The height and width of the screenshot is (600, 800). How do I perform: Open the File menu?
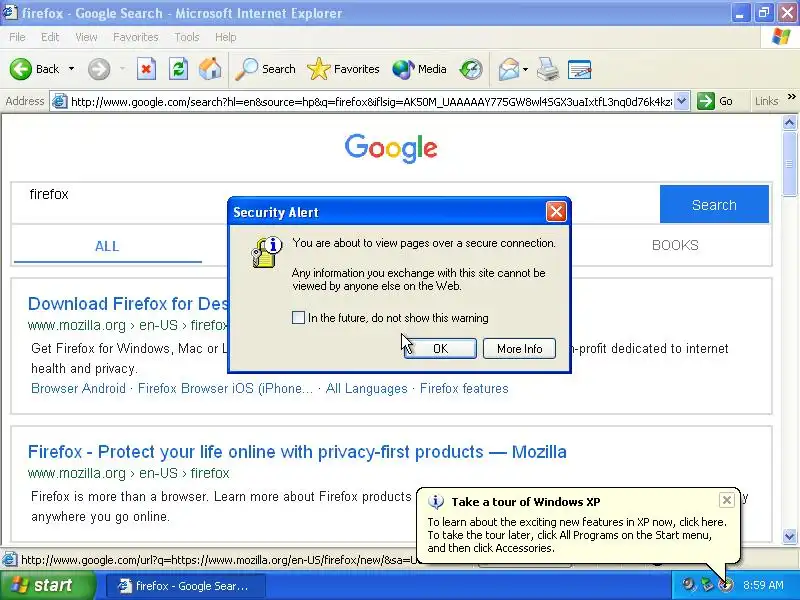(17, 37)
